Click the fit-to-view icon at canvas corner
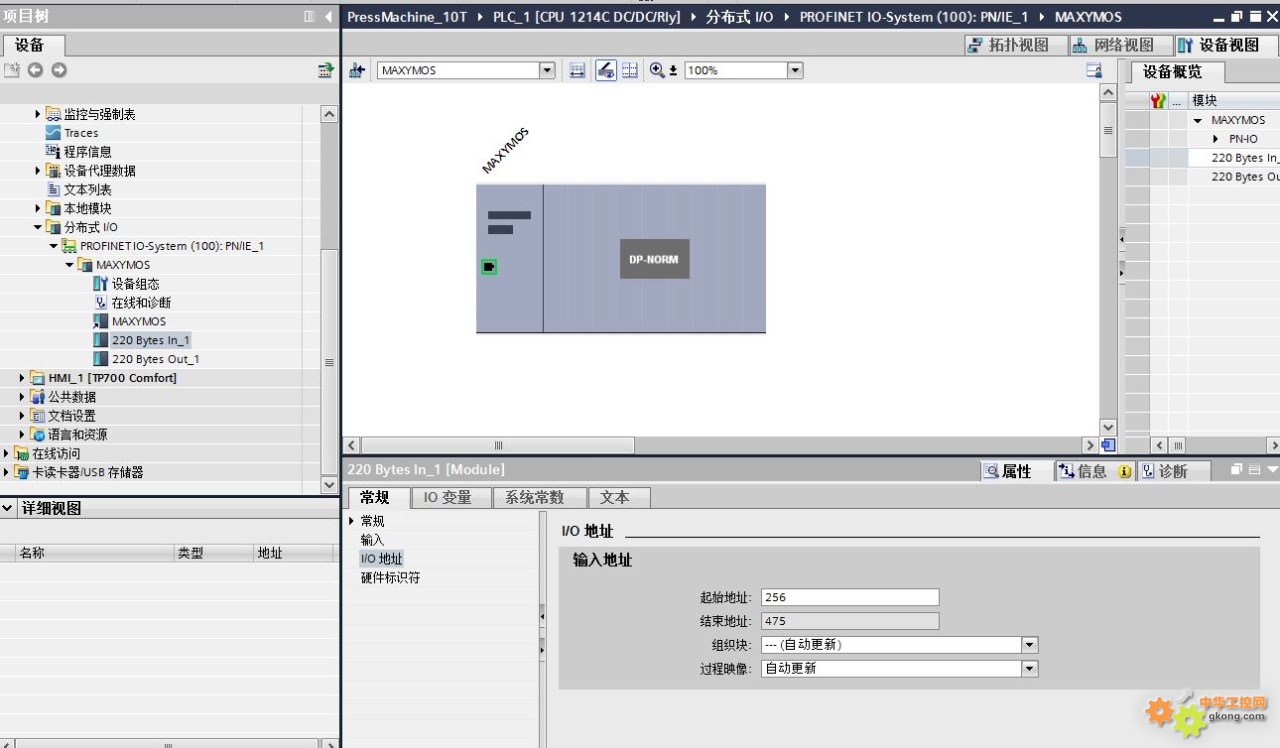This screenshot has height=748, width=1280. tap(1108, 445)
